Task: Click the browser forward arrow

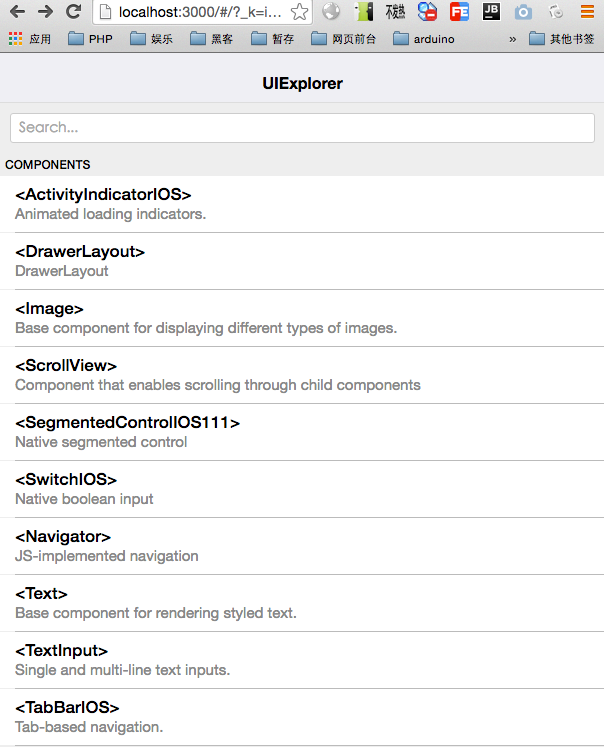Action: pyautogui.click(x=45, y=12)
